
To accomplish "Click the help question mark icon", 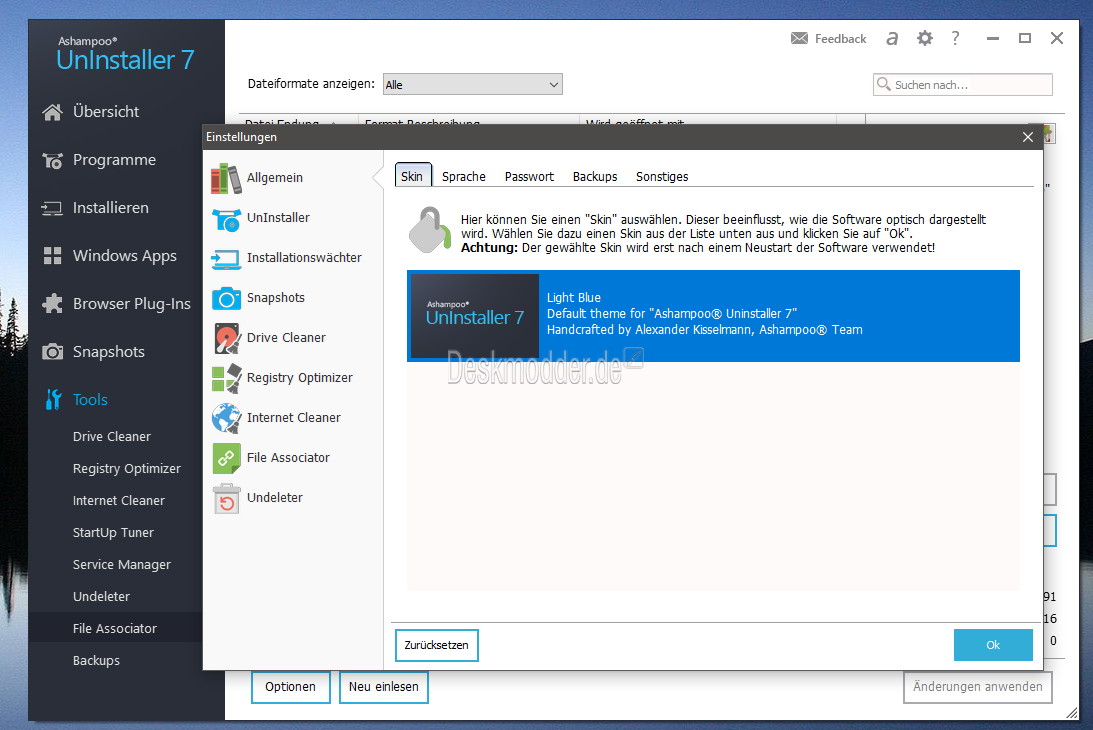I will click(x=955, y=38).
